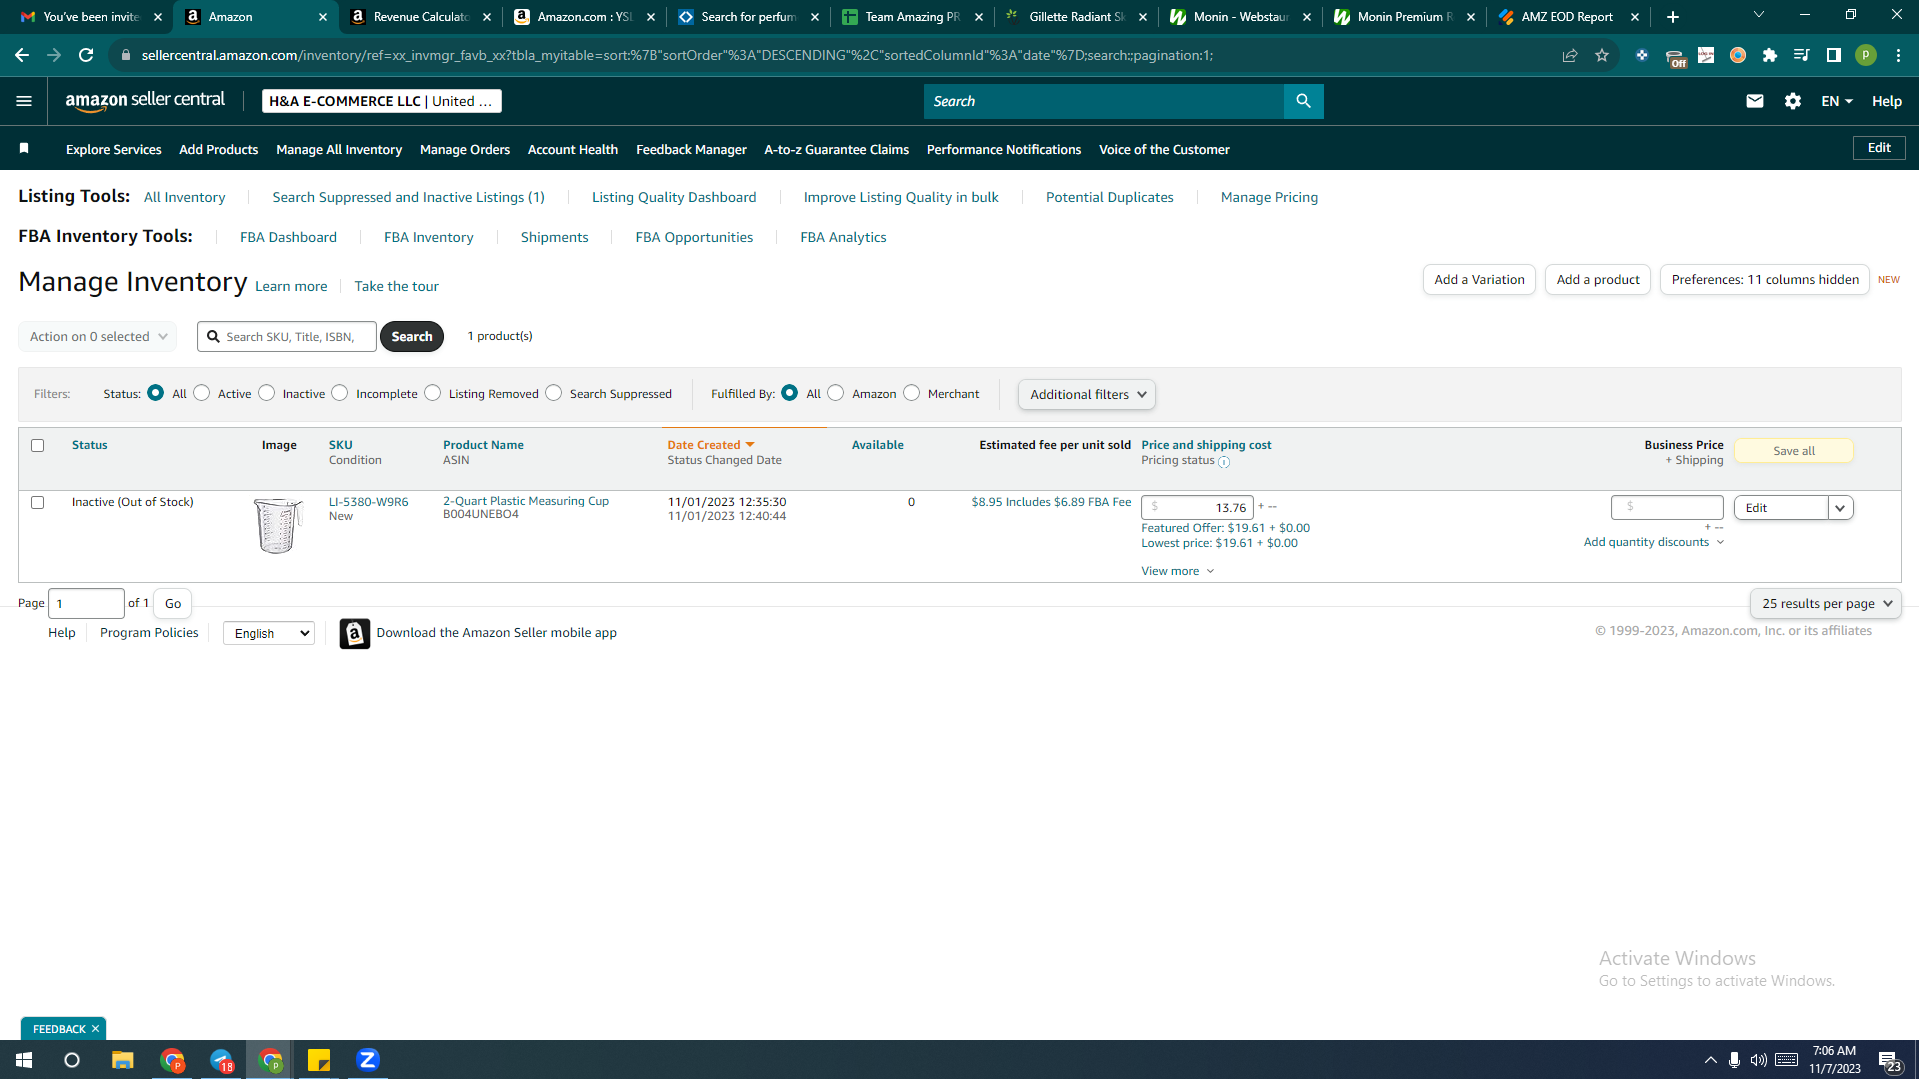The width and height of the screenshot is (1919, 1079).
Task: Switch to the Revenue Calculator browser tab
Action: point(420,17)
